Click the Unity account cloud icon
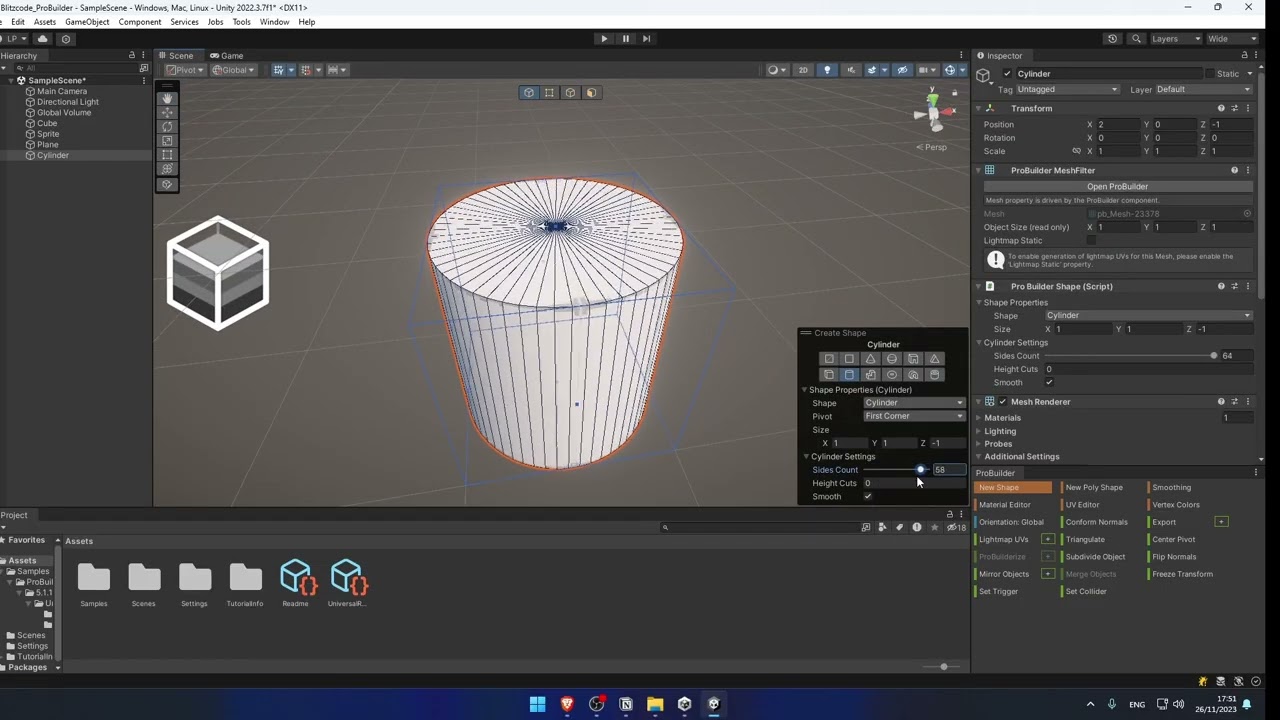This screenshot has width=1280, height=720. click(42, 39)
